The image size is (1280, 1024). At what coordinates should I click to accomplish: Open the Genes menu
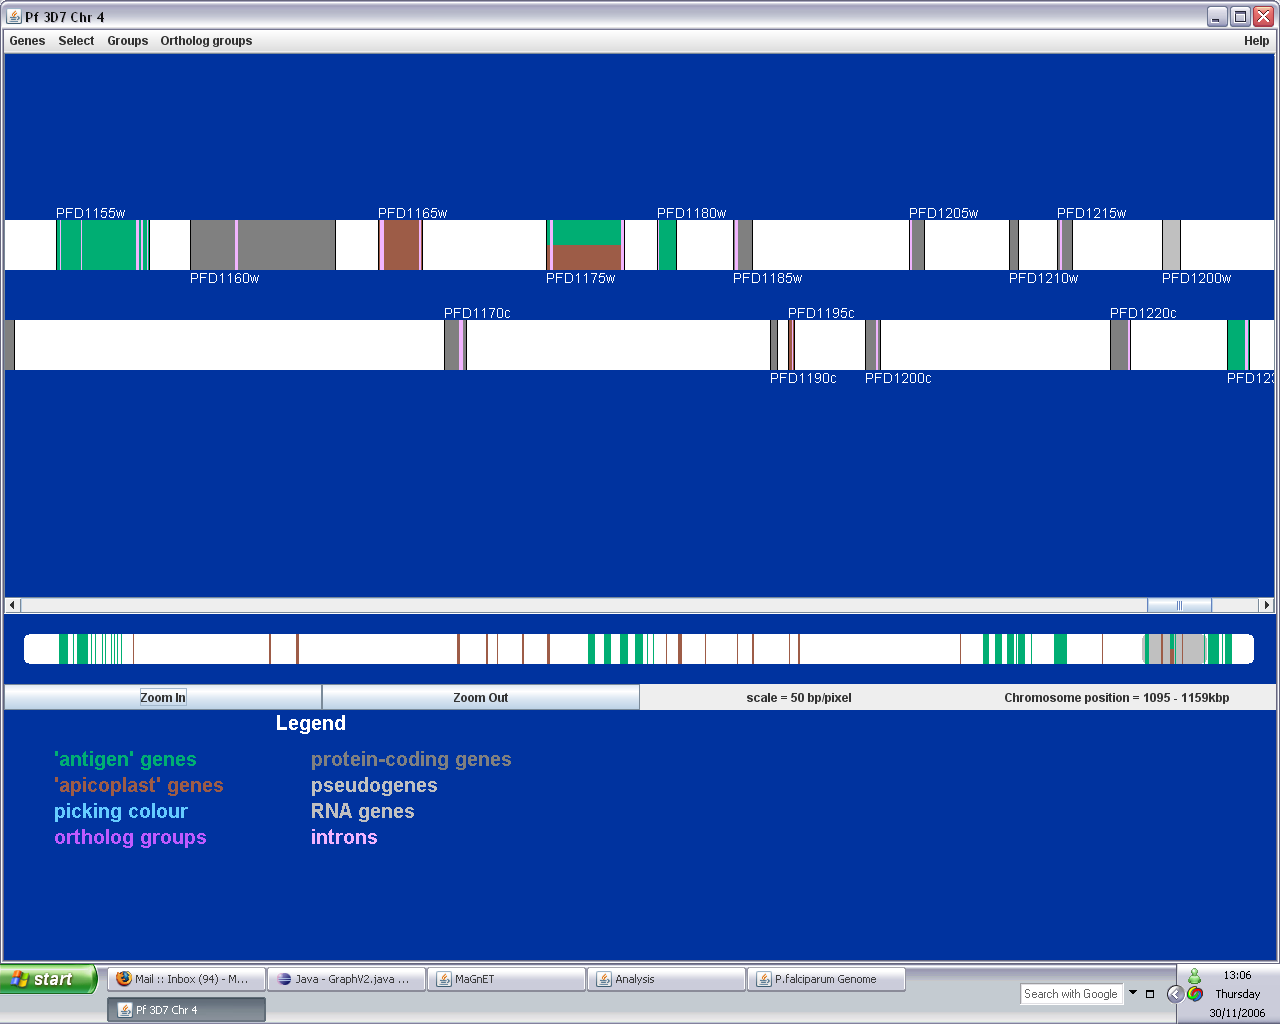27,41
